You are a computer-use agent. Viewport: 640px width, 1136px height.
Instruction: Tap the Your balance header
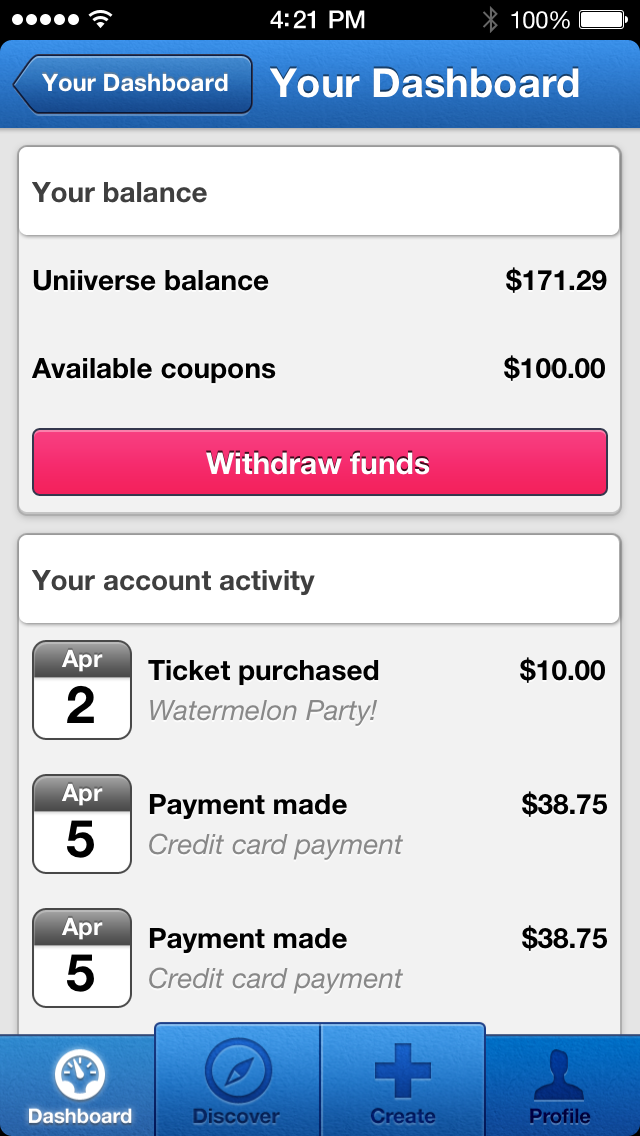coord(319,193)
